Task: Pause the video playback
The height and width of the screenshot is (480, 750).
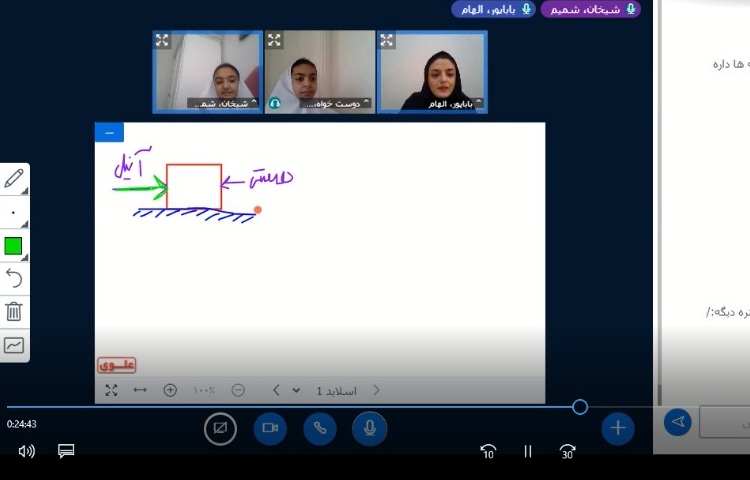Action: pos(528,451)
